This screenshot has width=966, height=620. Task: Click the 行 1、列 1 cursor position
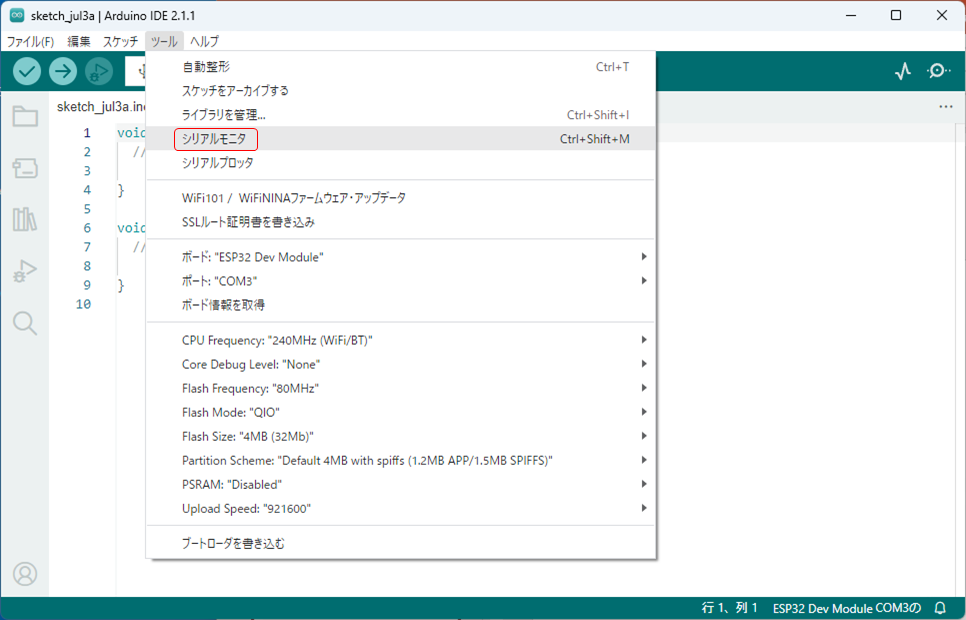(729, 608)
